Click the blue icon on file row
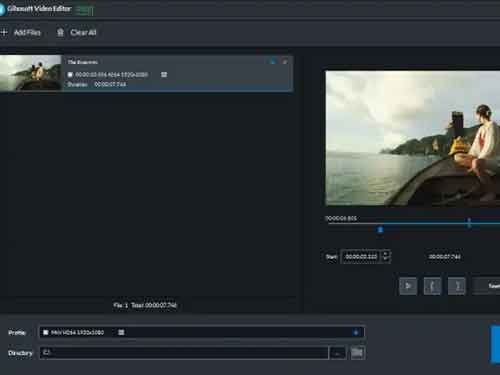 (273, 62)
